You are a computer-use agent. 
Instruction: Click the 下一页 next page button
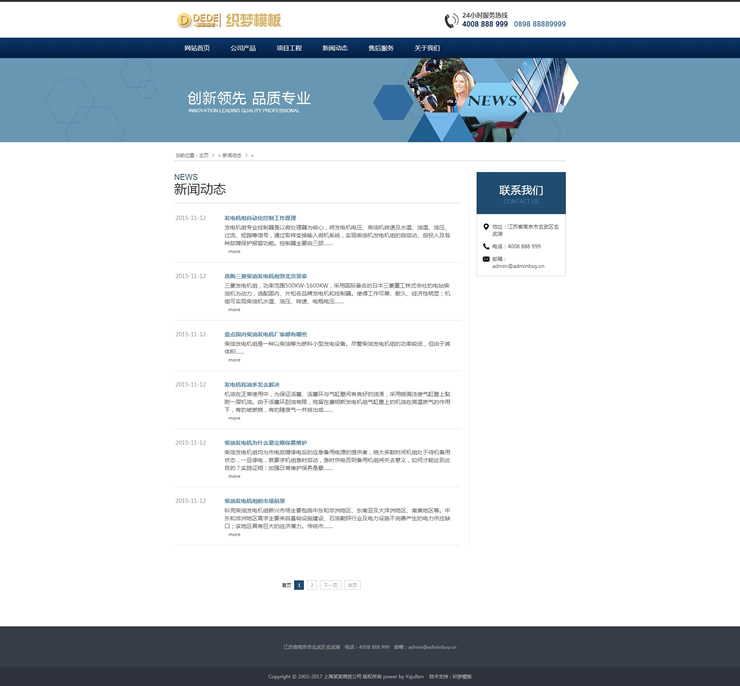click(x=330, y=585)
